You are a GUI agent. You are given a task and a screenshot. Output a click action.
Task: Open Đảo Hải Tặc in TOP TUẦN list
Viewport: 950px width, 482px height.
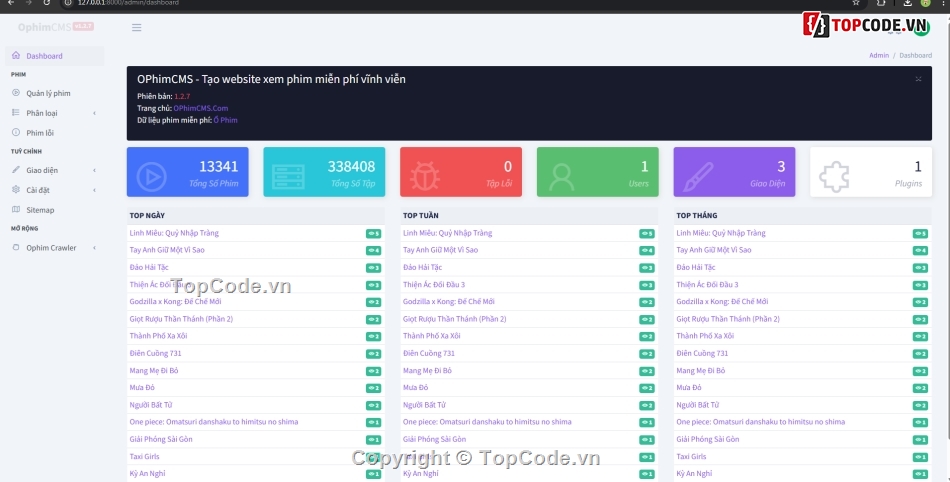click(422, 267)
